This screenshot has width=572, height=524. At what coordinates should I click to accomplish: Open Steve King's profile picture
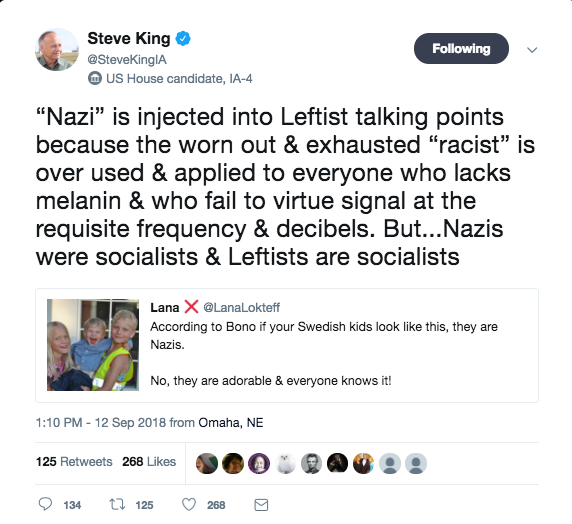pos(57,49)
